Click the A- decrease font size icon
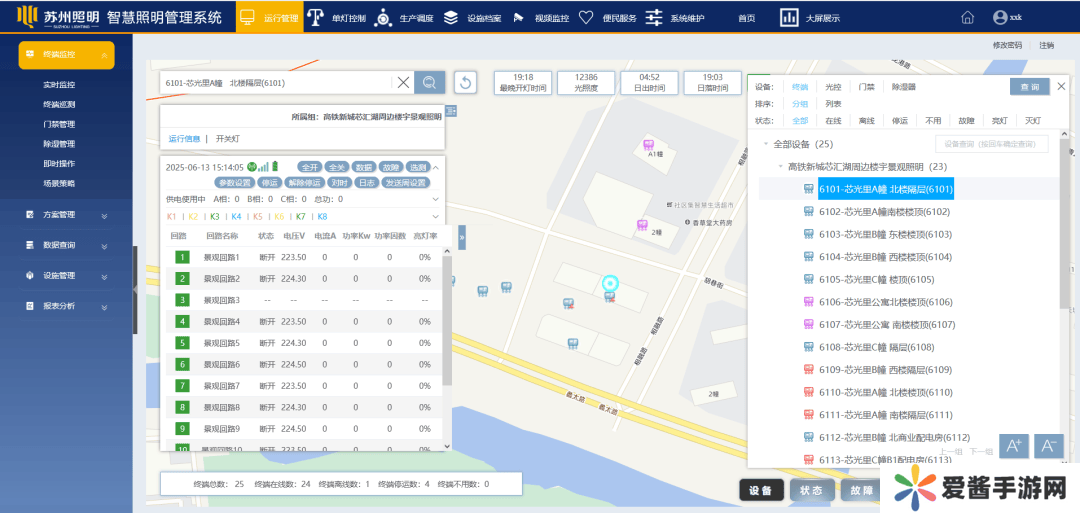The height and width of the screenshot is (513, 1080). click(x=1047, y=445)
